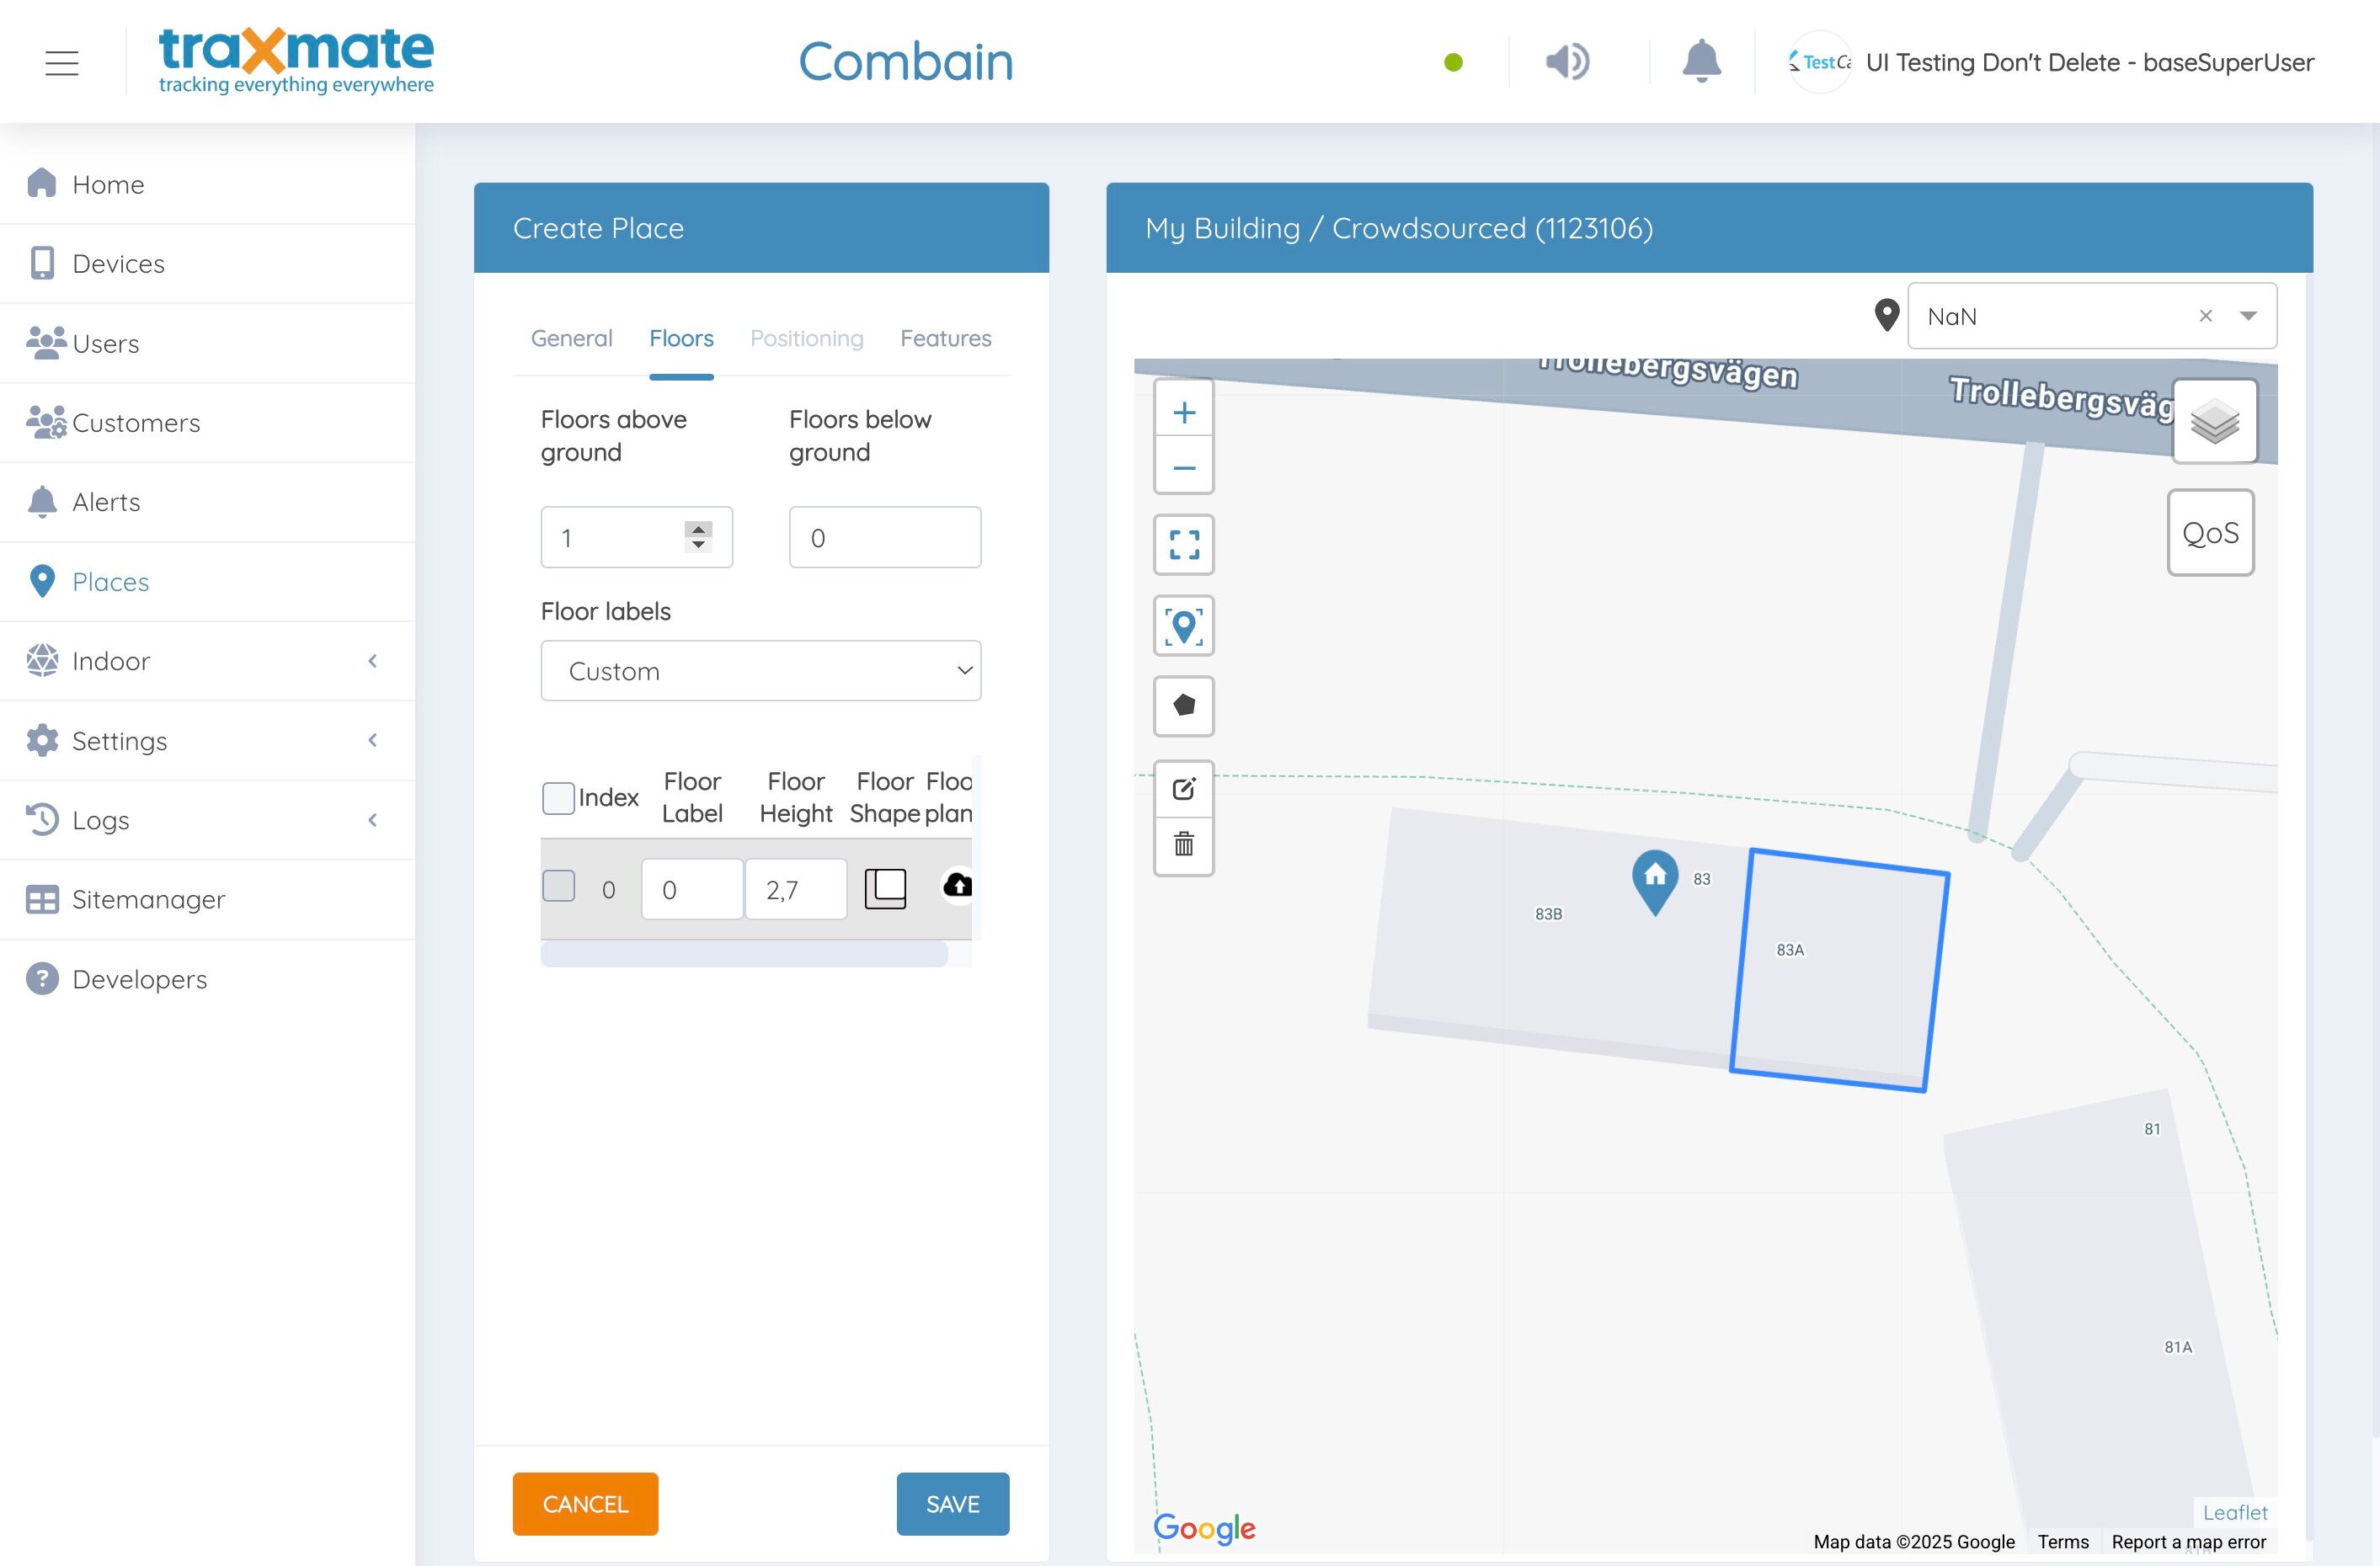Click the SAVE button
This screenshot has height=1566, width=2380.
point(952,1504)
